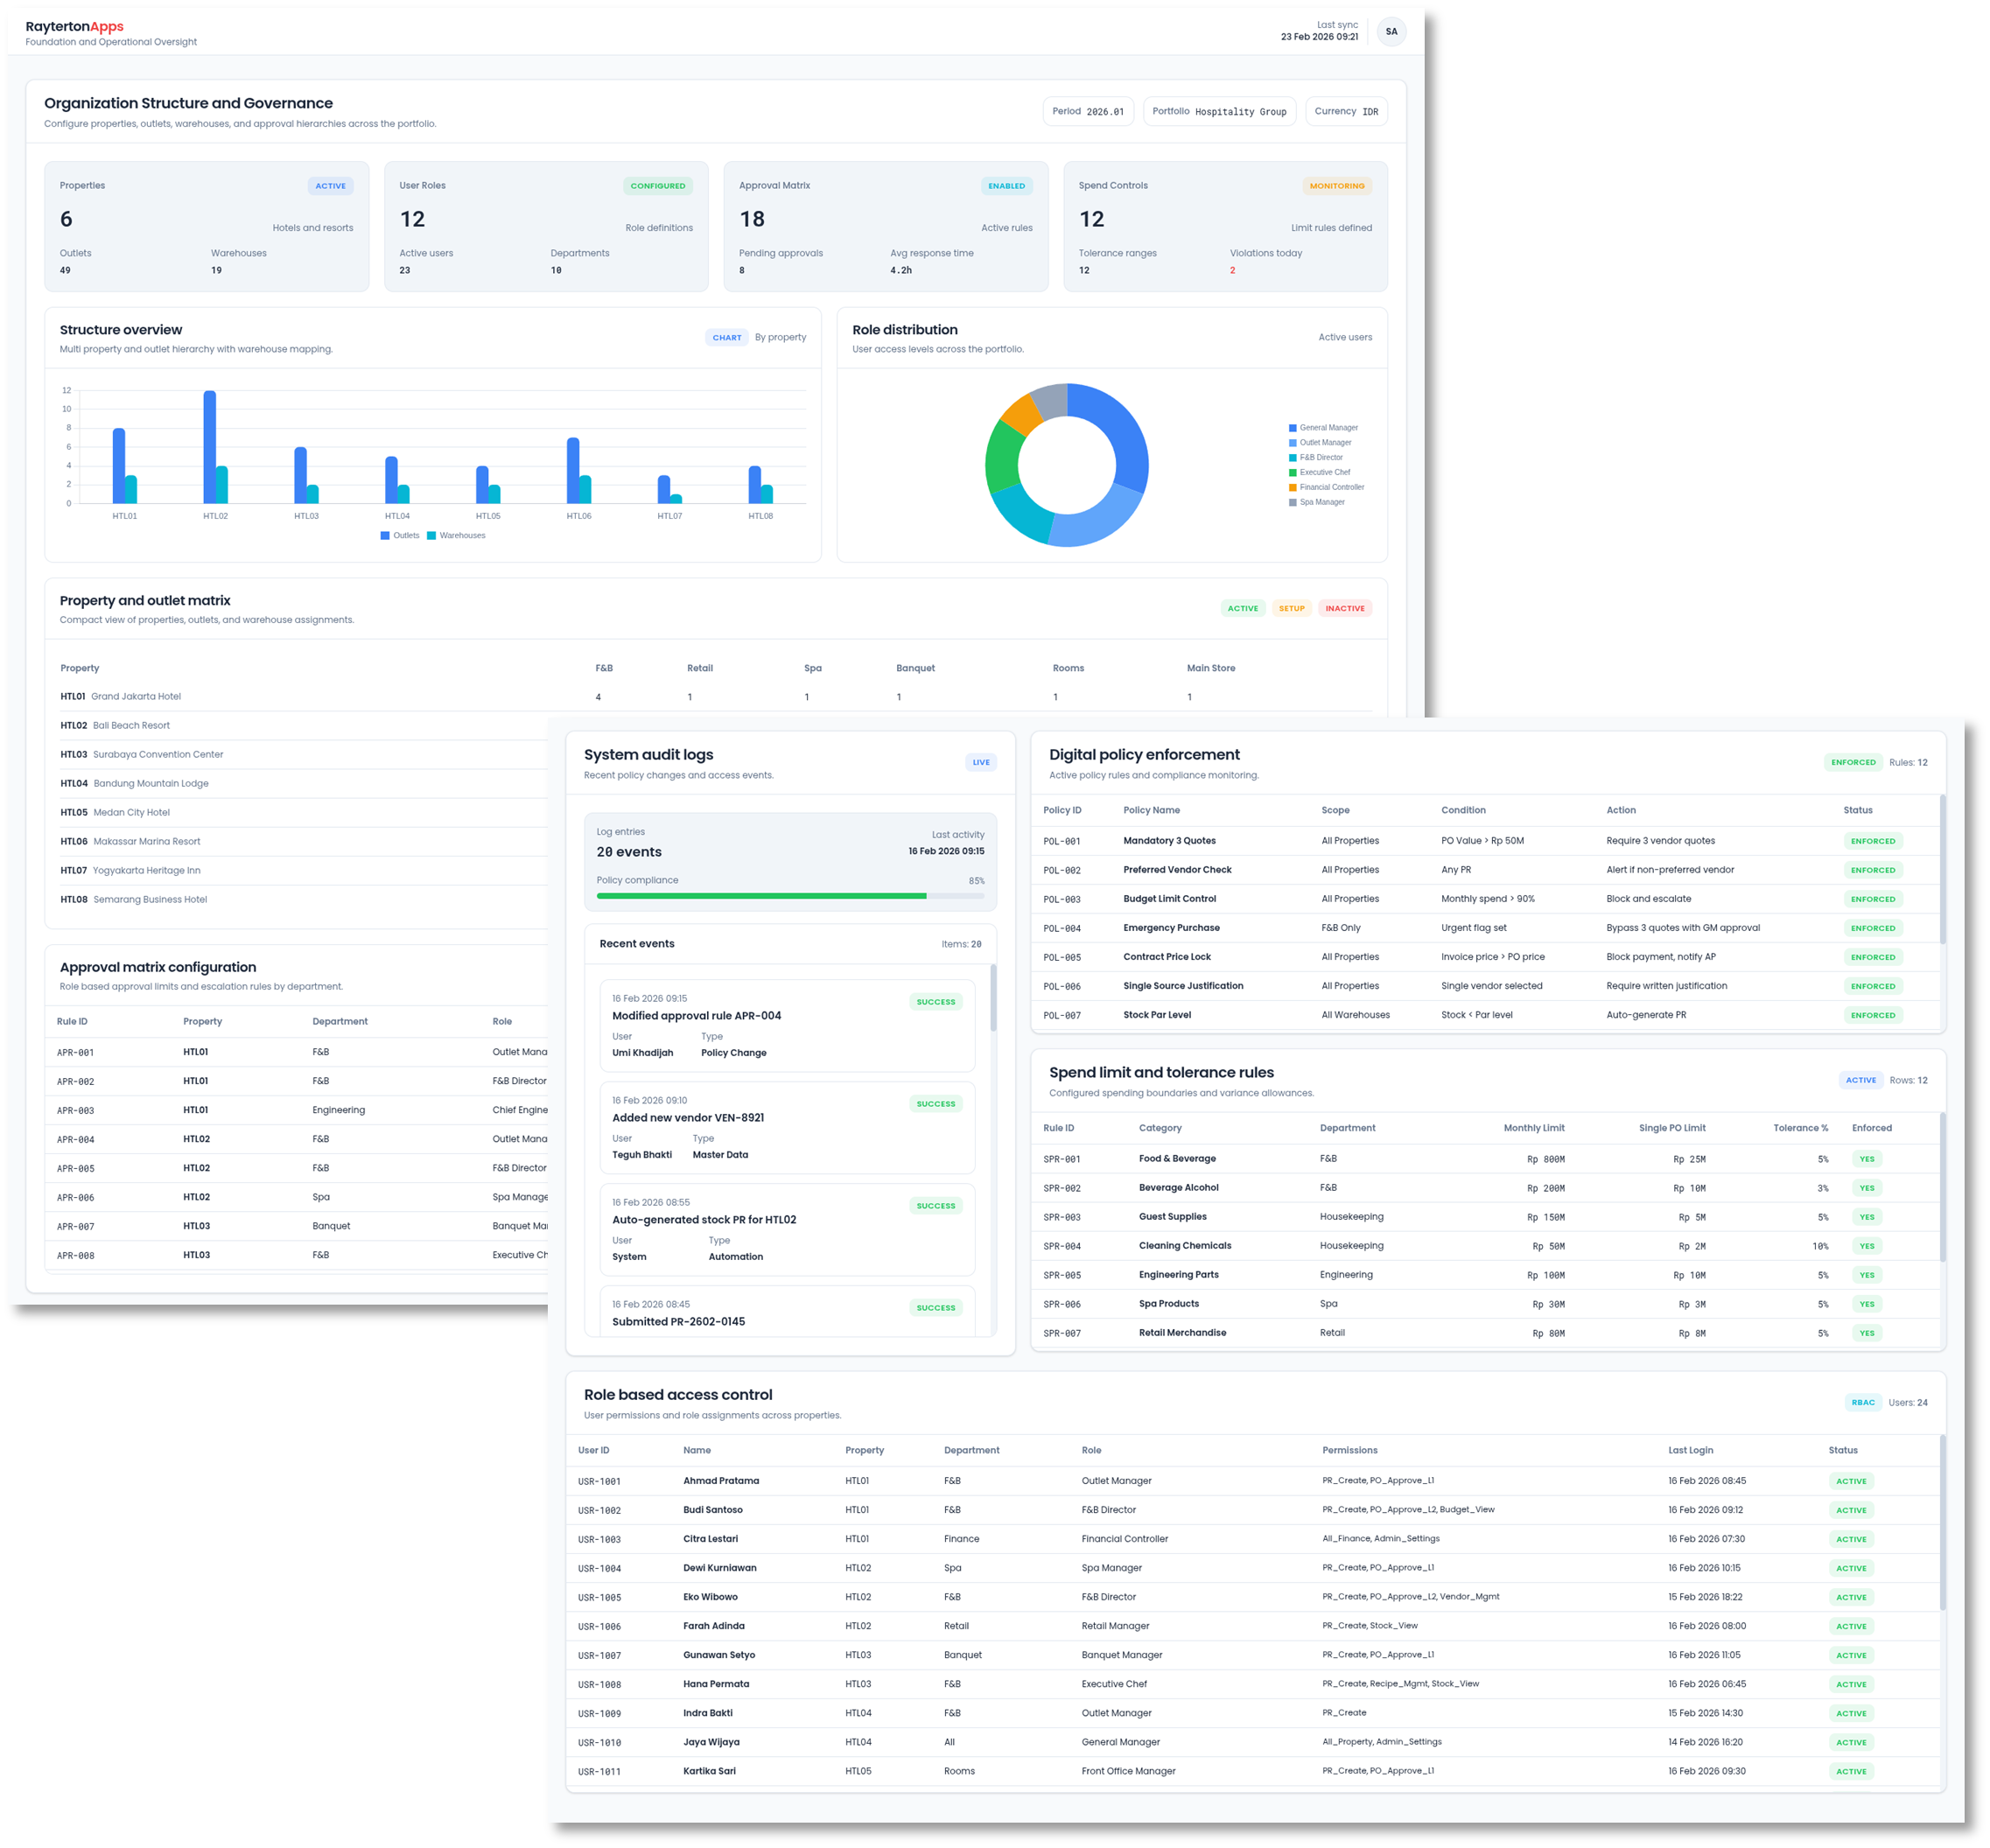
Task: Click the HTL02 outlets bar in chart
Action: [210, 447]
